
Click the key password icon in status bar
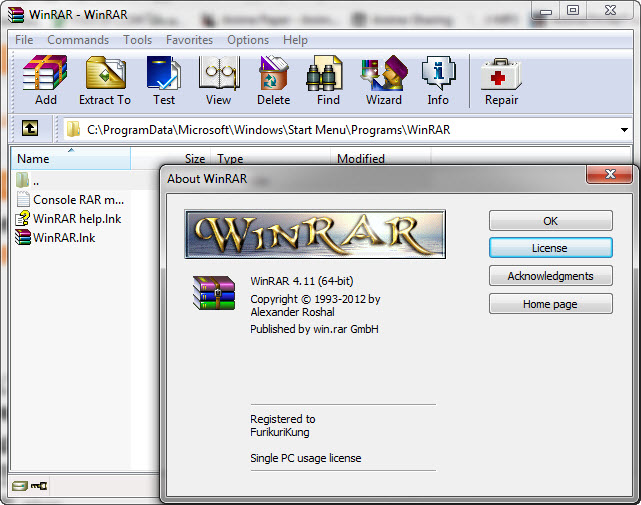39,486
